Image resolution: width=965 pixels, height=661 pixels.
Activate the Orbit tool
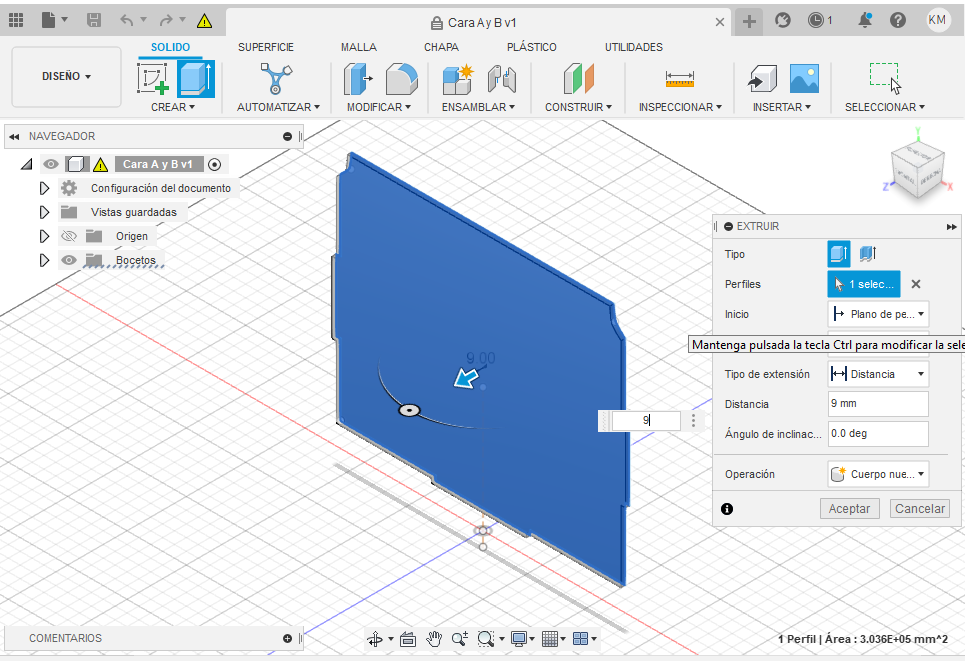(x=376, y=638)
